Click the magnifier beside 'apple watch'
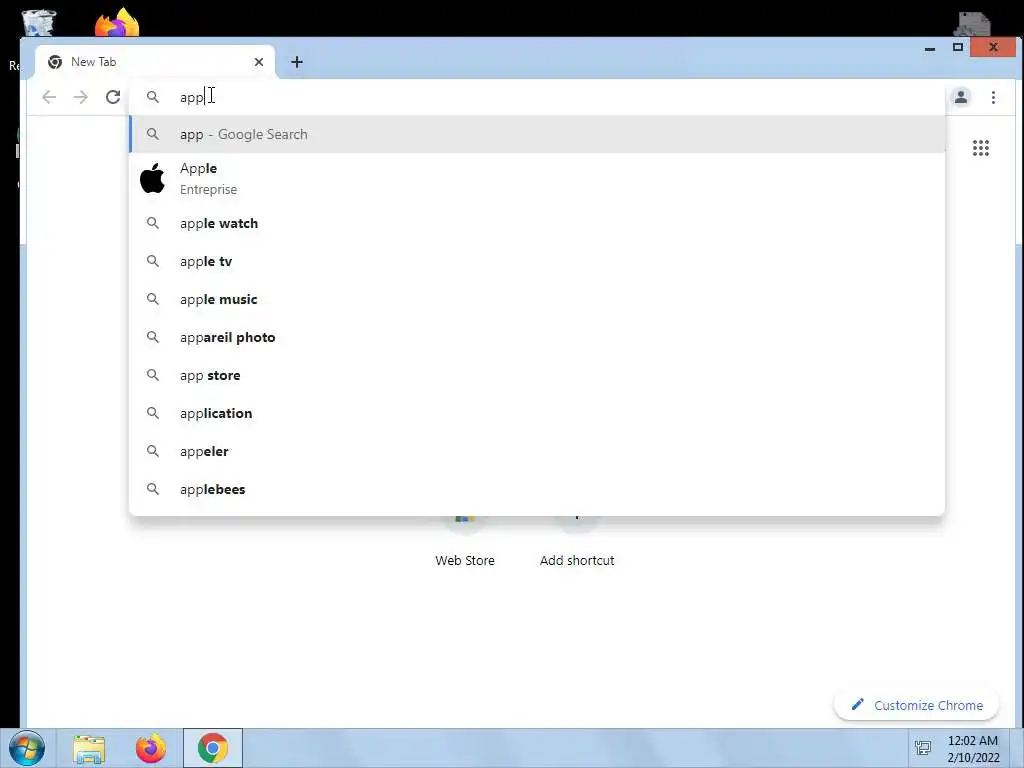Viewport: 1024px width, 768px height. point(152,223)
